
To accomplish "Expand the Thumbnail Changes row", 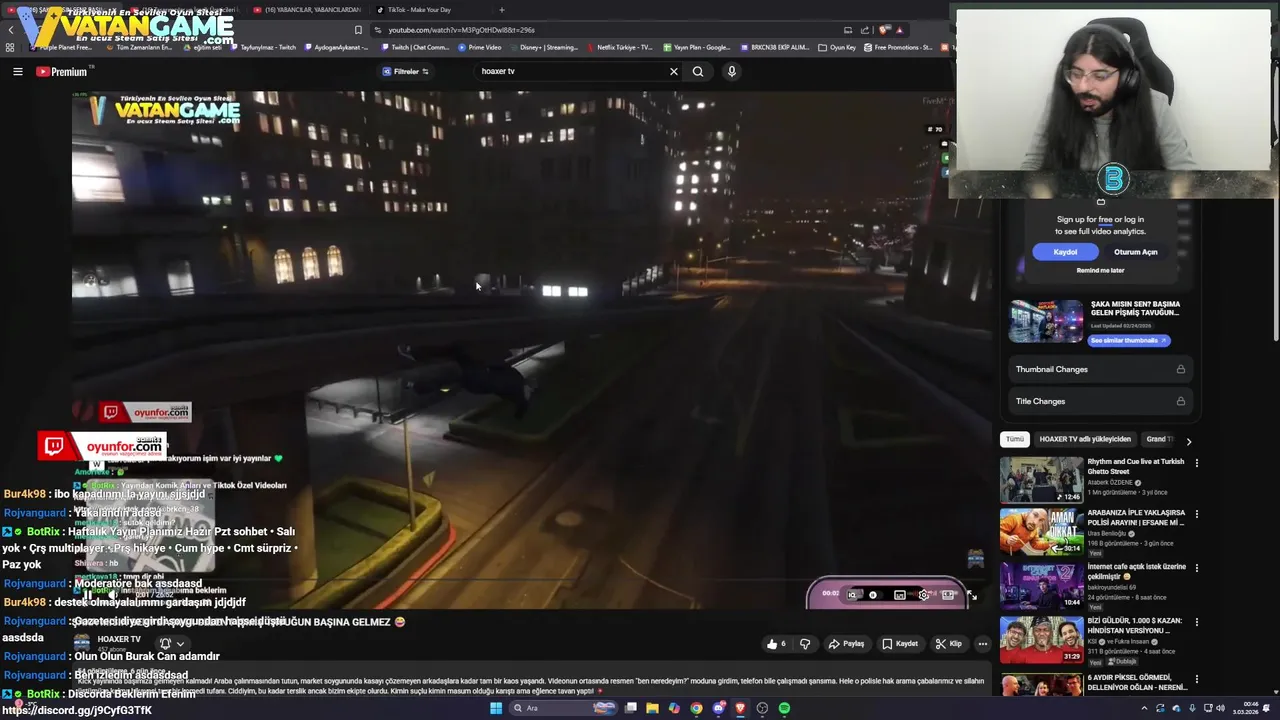I will point(1100,369).
